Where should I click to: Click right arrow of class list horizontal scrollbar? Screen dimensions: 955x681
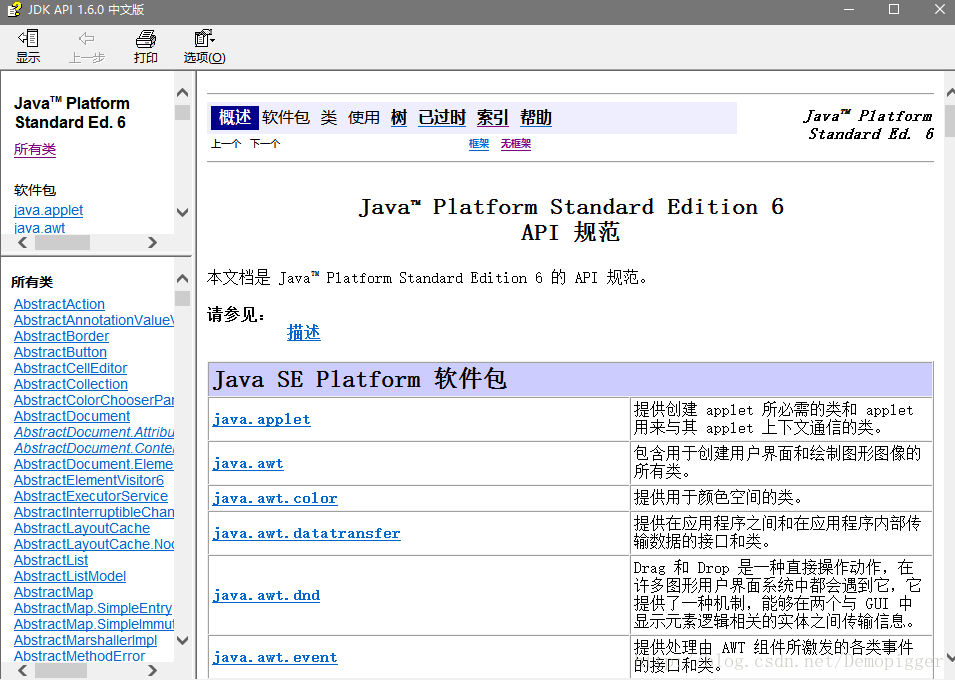point(152,670)
